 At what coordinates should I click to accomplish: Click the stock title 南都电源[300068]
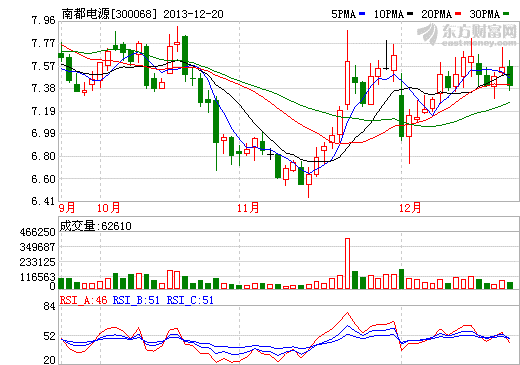[x=109, y=14]
